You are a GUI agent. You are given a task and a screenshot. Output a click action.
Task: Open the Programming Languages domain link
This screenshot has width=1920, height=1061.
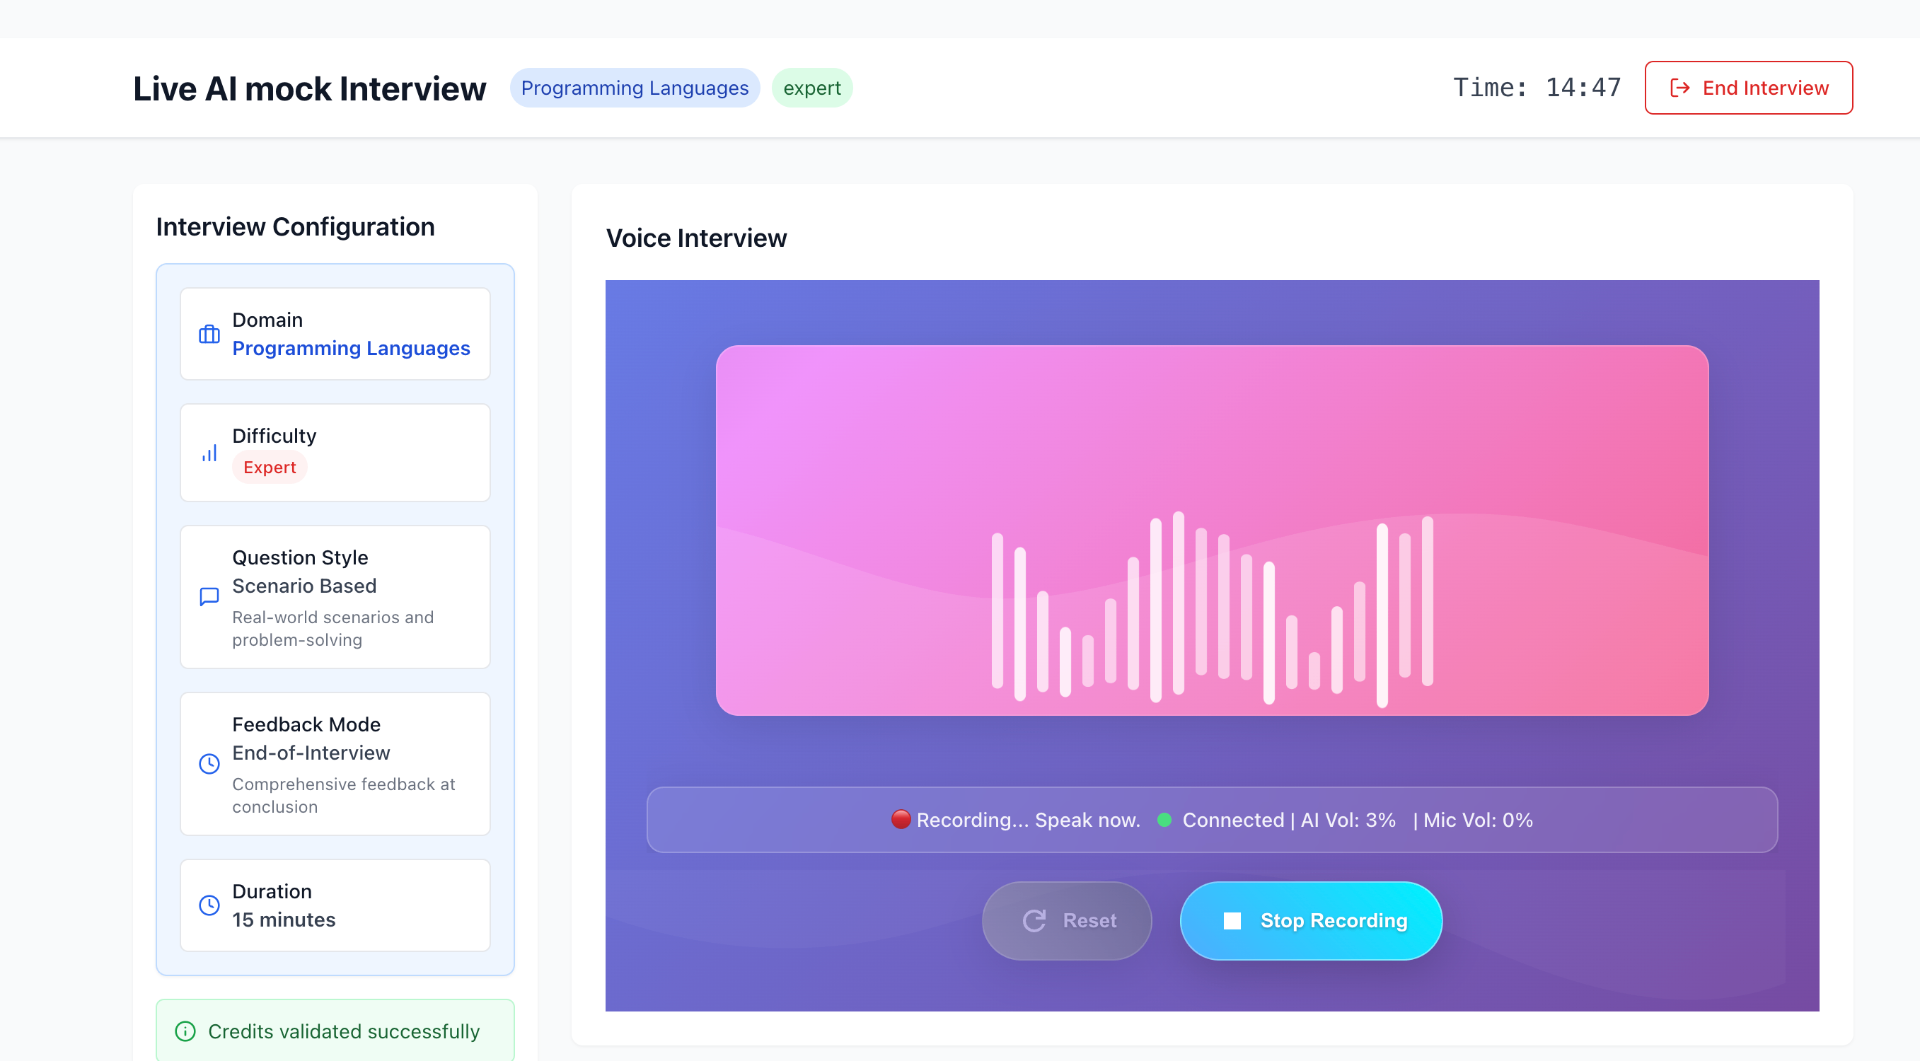tap(351, 348)
